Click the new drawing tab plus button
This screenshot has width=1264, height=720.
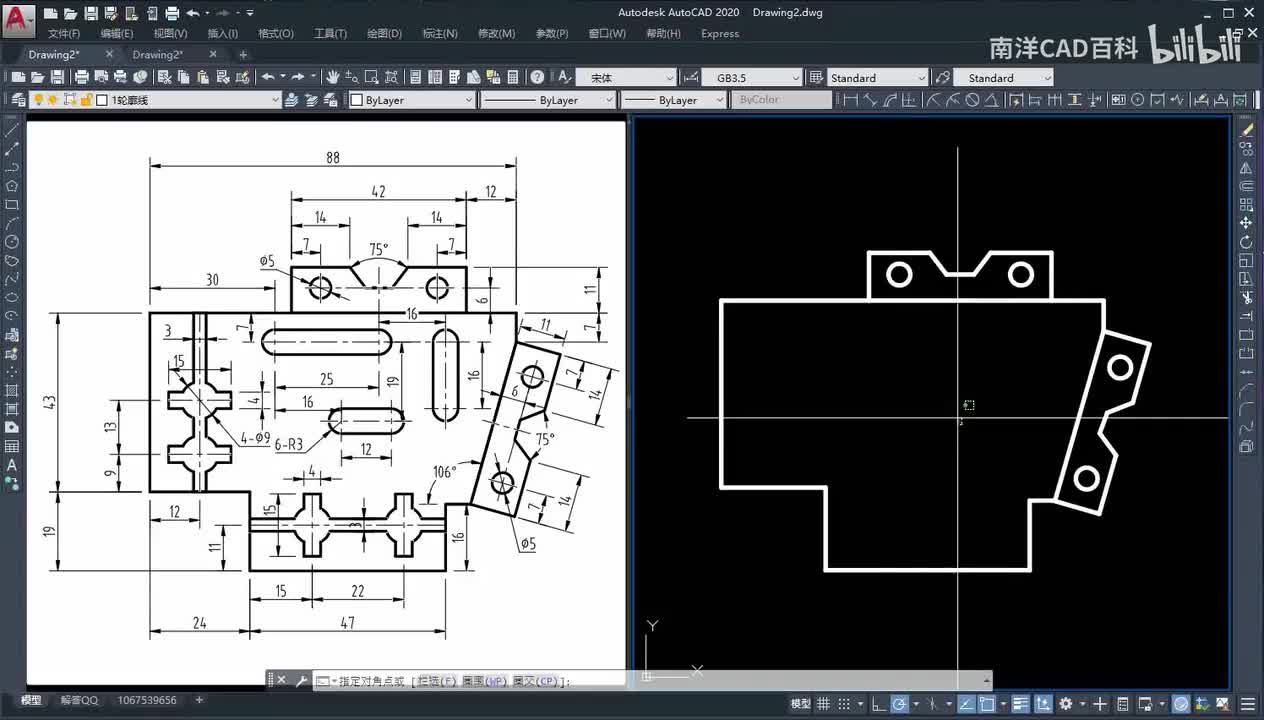(x=243, y=55)
